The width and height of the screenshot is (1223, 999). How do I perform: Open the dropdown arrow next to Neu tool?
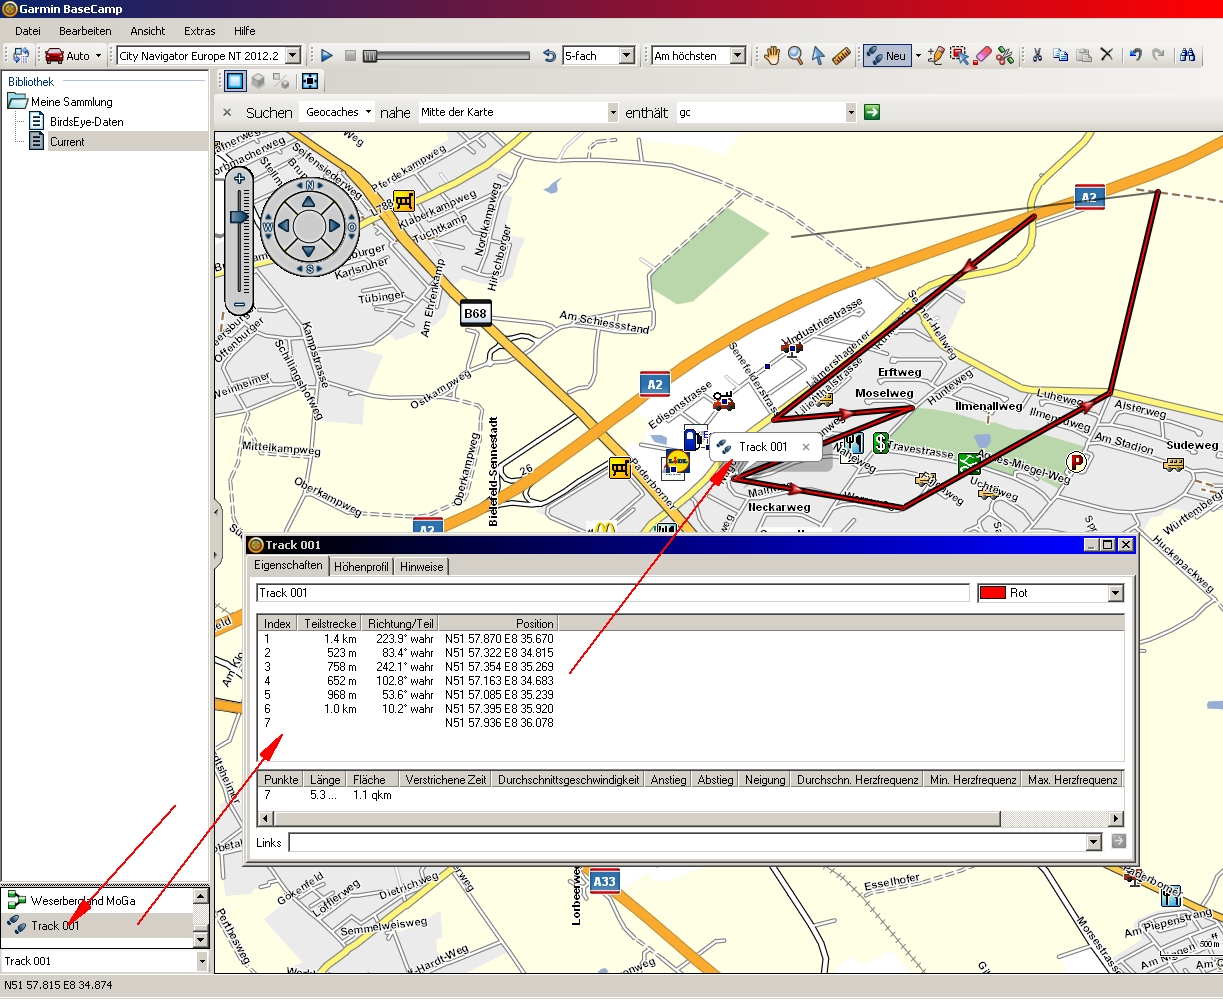[918, 56]
